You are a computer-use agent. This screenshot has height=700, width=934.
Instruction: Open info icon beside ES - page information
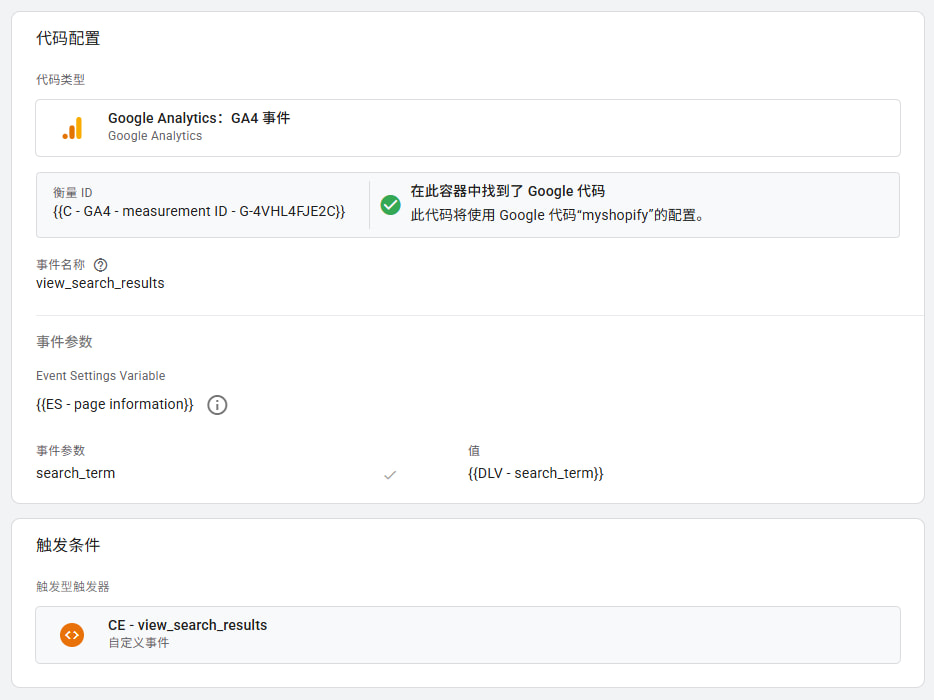(x=217, y=405)
